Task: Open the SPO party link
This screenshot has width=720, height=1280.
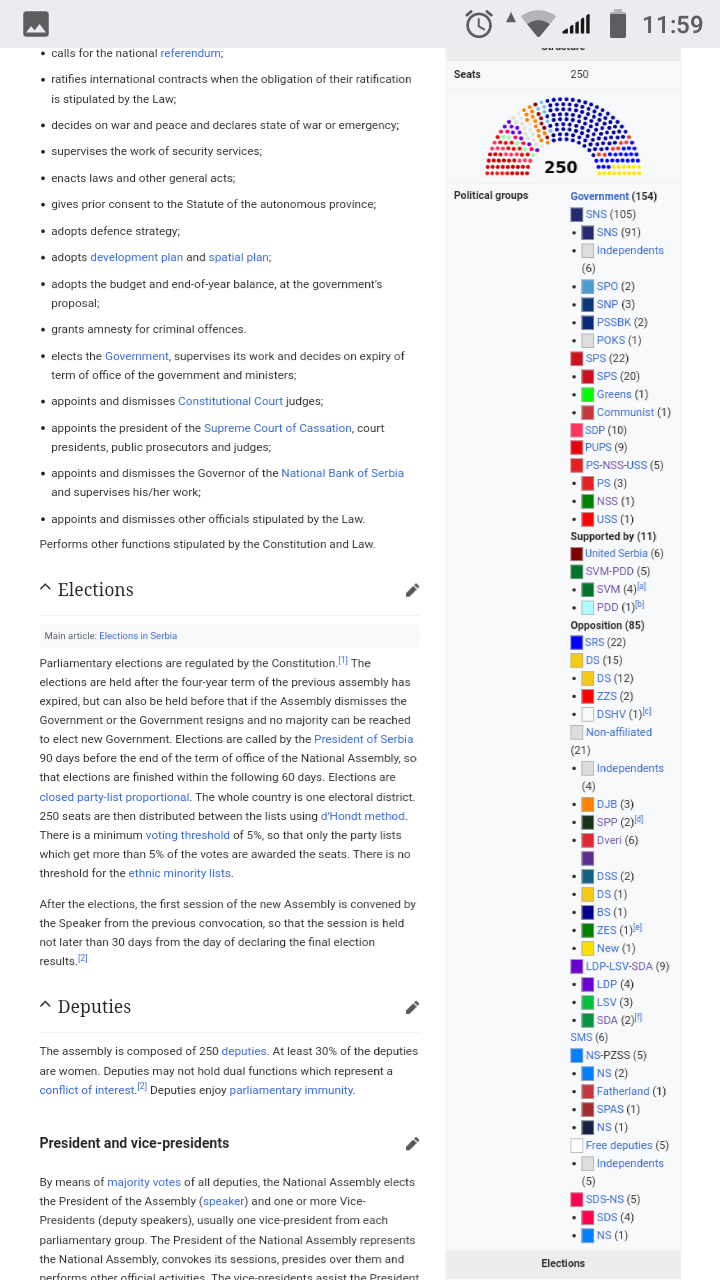Action: click(607, 286)
